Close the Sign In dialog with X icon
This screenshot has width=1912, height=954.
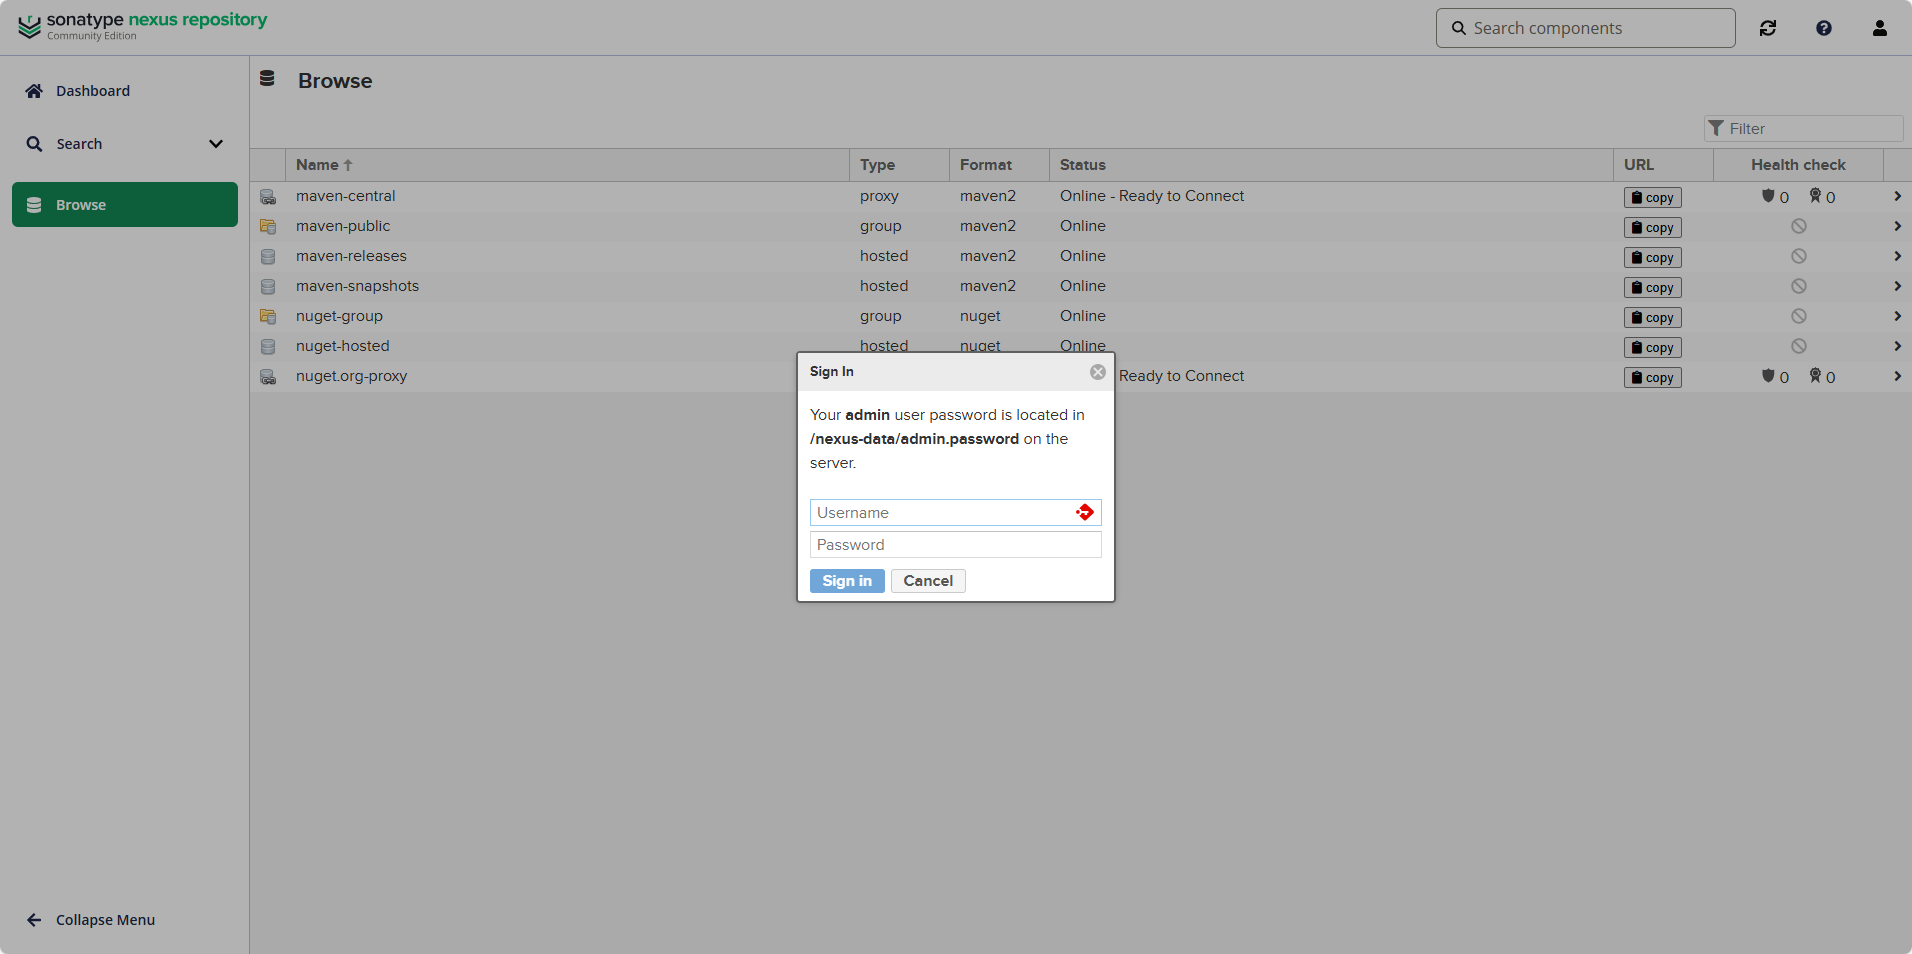pyautogui.click(x=1098, y=372)
